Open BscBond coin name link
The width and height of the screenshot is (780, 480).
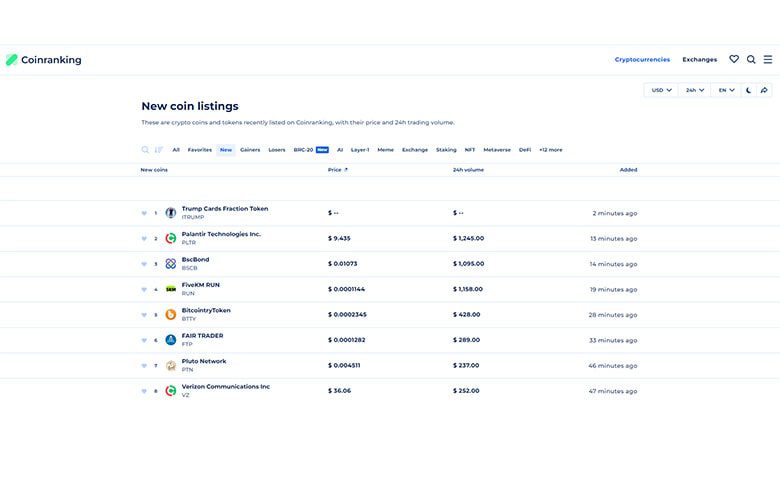tap(195, 260)
